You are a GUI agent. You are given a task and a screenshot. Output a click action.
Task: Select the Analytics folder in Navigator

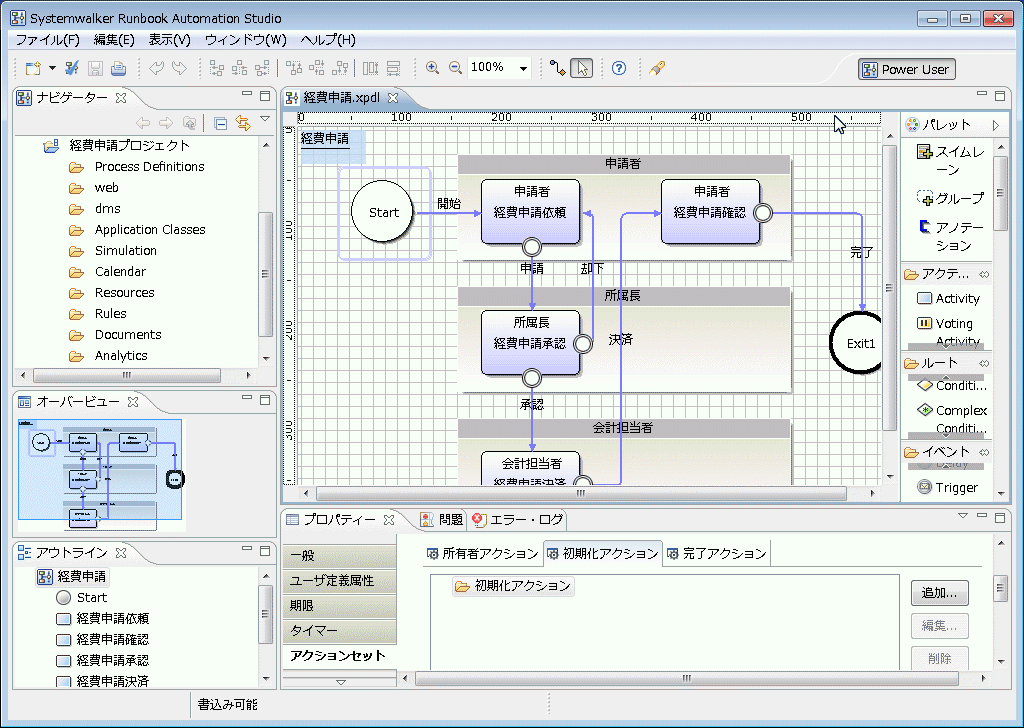point(121,355)
